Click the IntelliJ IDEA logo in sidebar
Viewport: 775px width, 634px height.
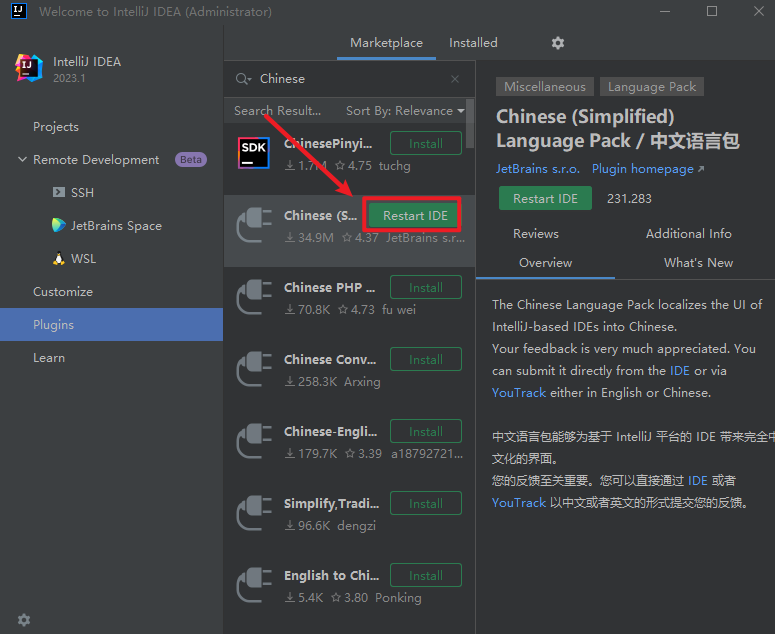(29, 68)
